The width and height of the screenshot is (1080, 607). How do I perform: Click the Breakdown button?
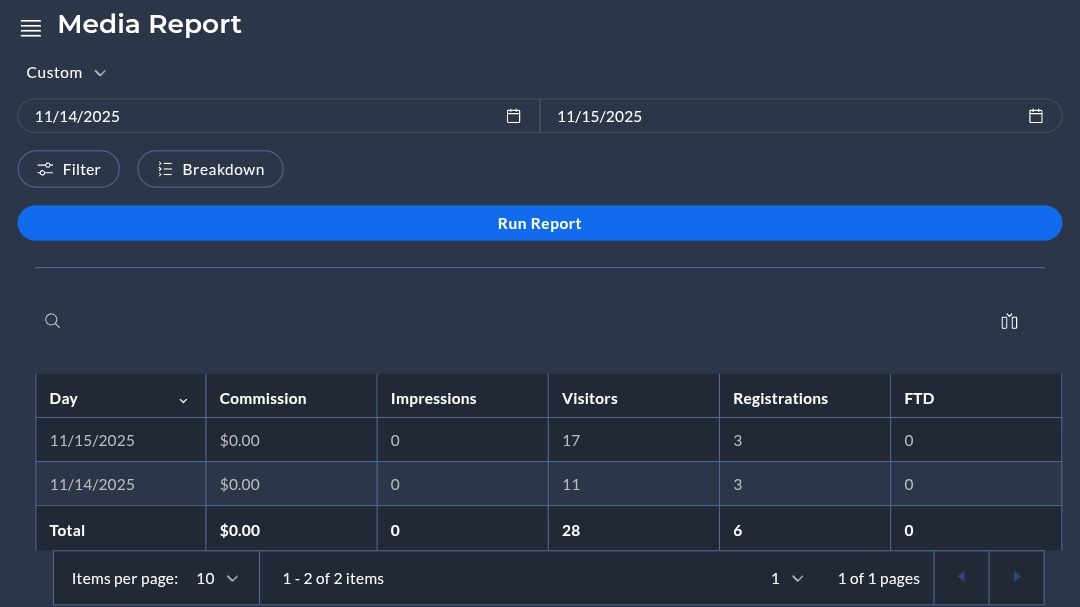210,169
